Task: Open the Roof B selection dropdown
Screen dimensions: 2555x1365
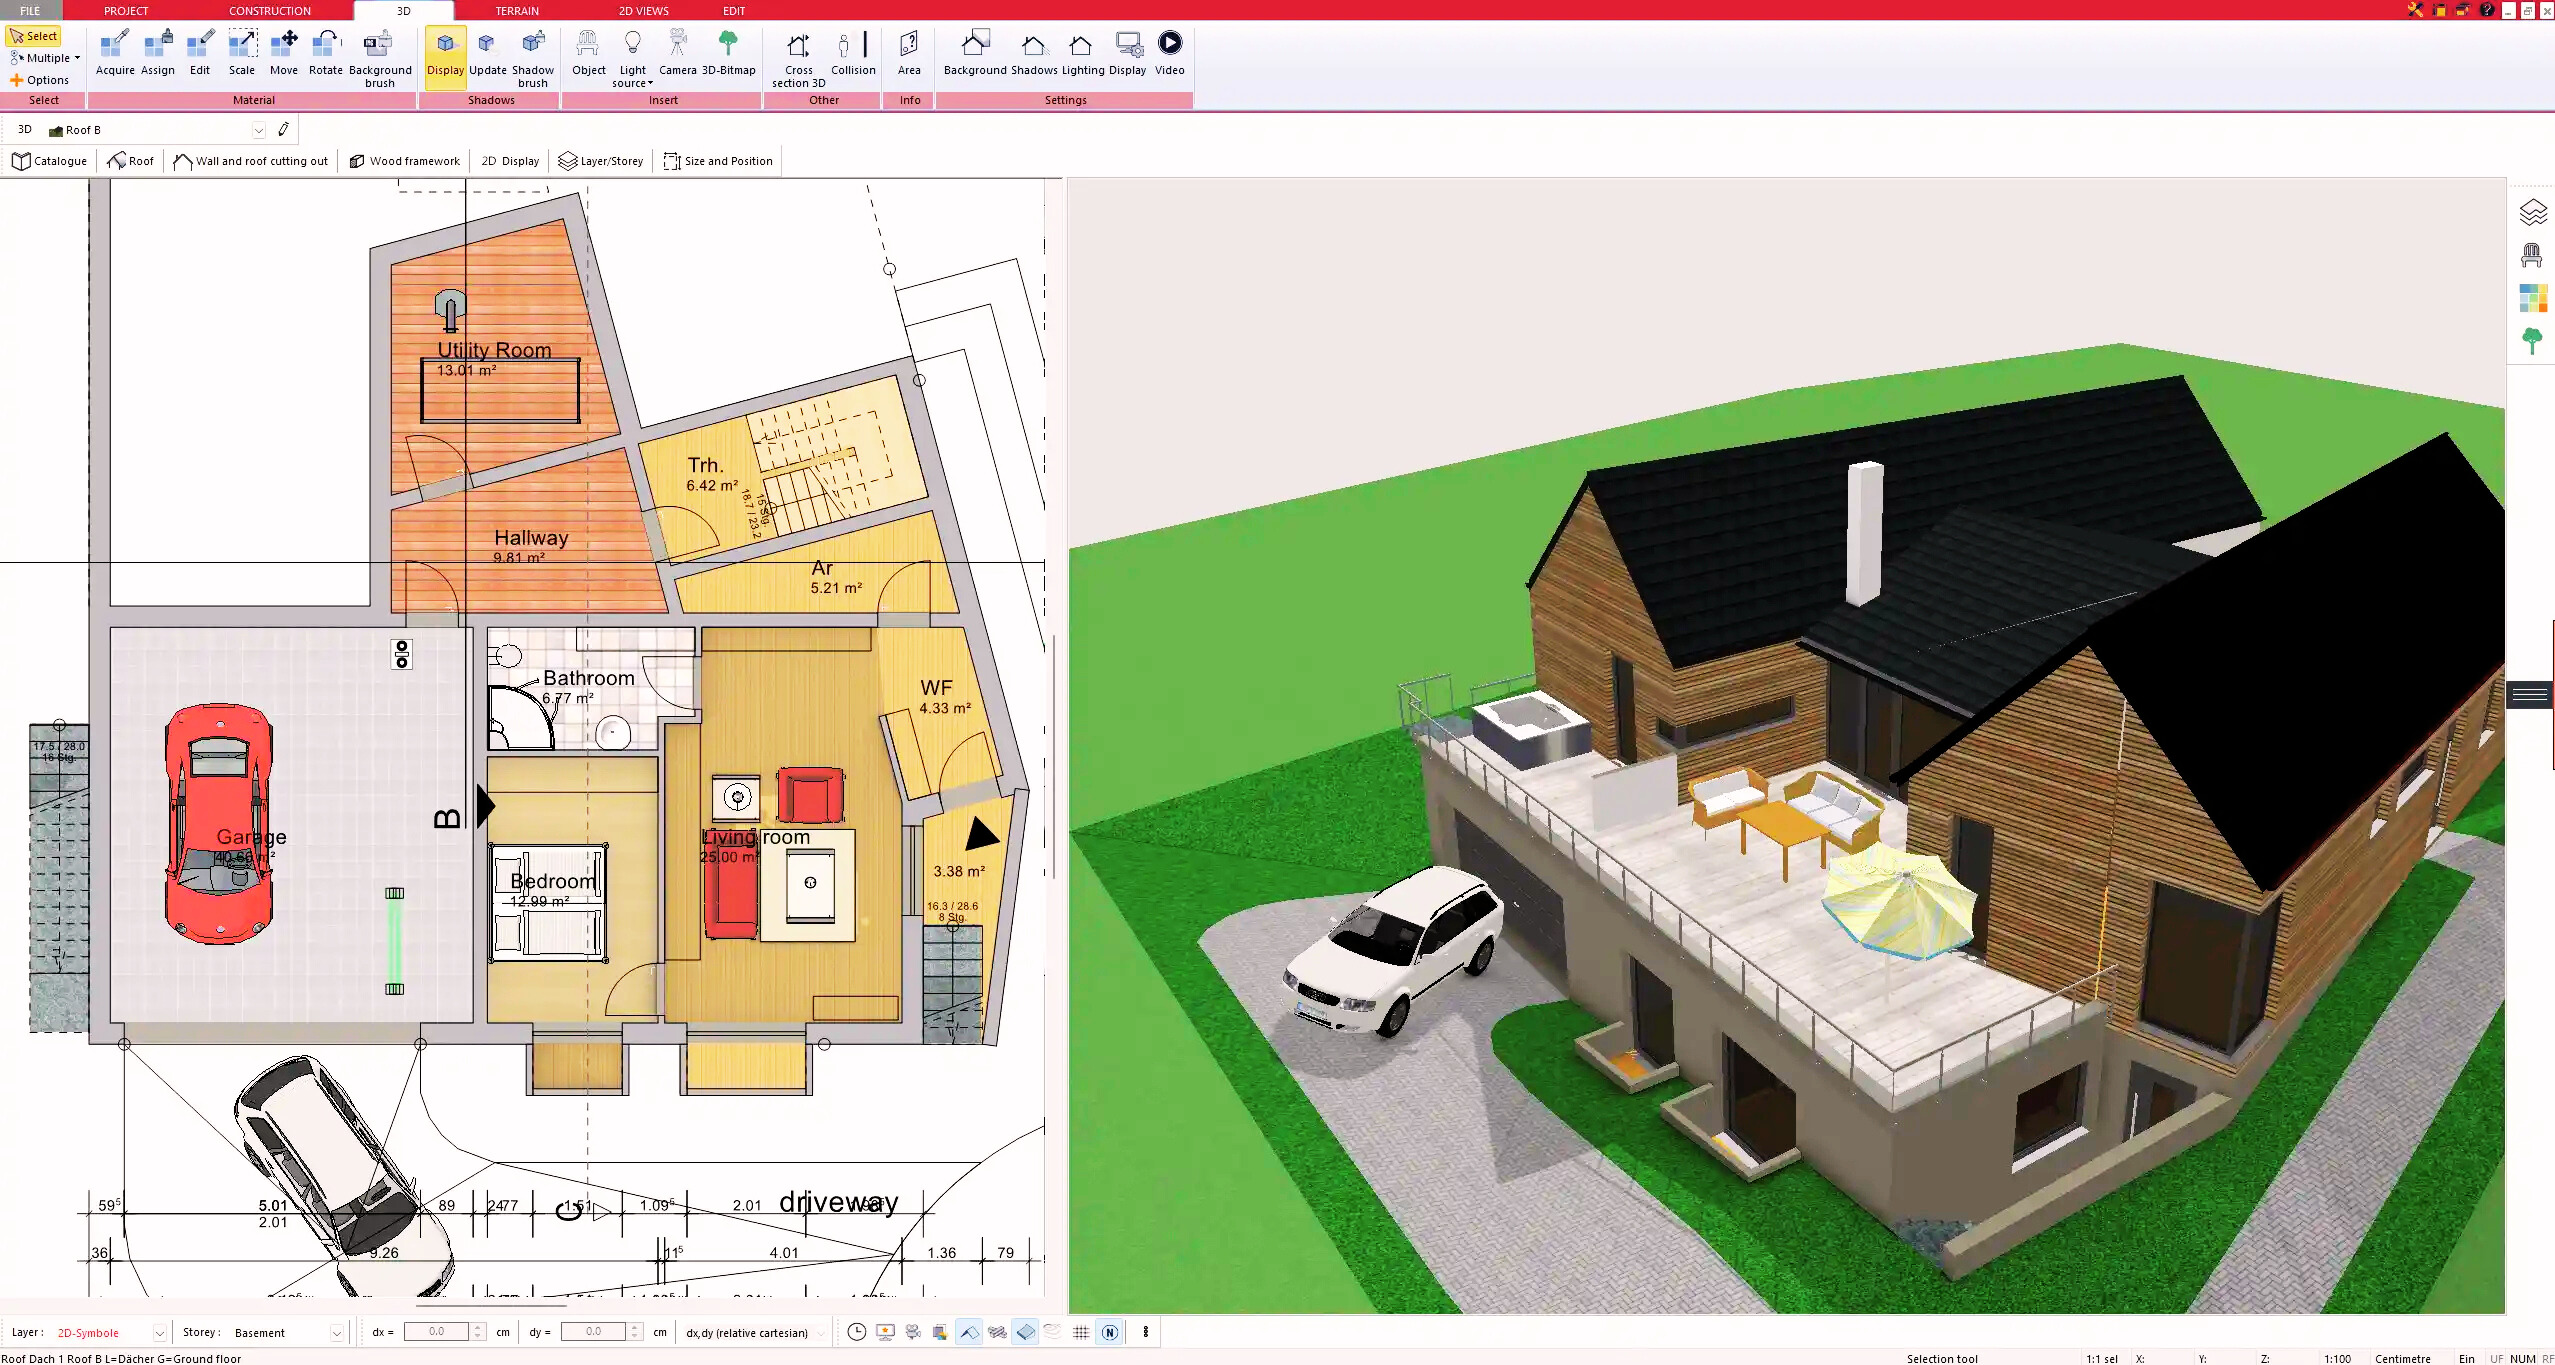Action: tap(259, 129)
